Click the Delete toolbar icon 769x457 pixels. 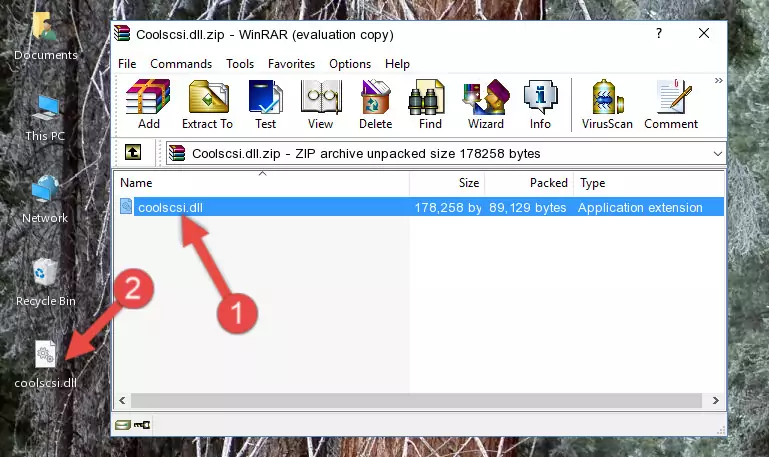[x=376, y=104]
